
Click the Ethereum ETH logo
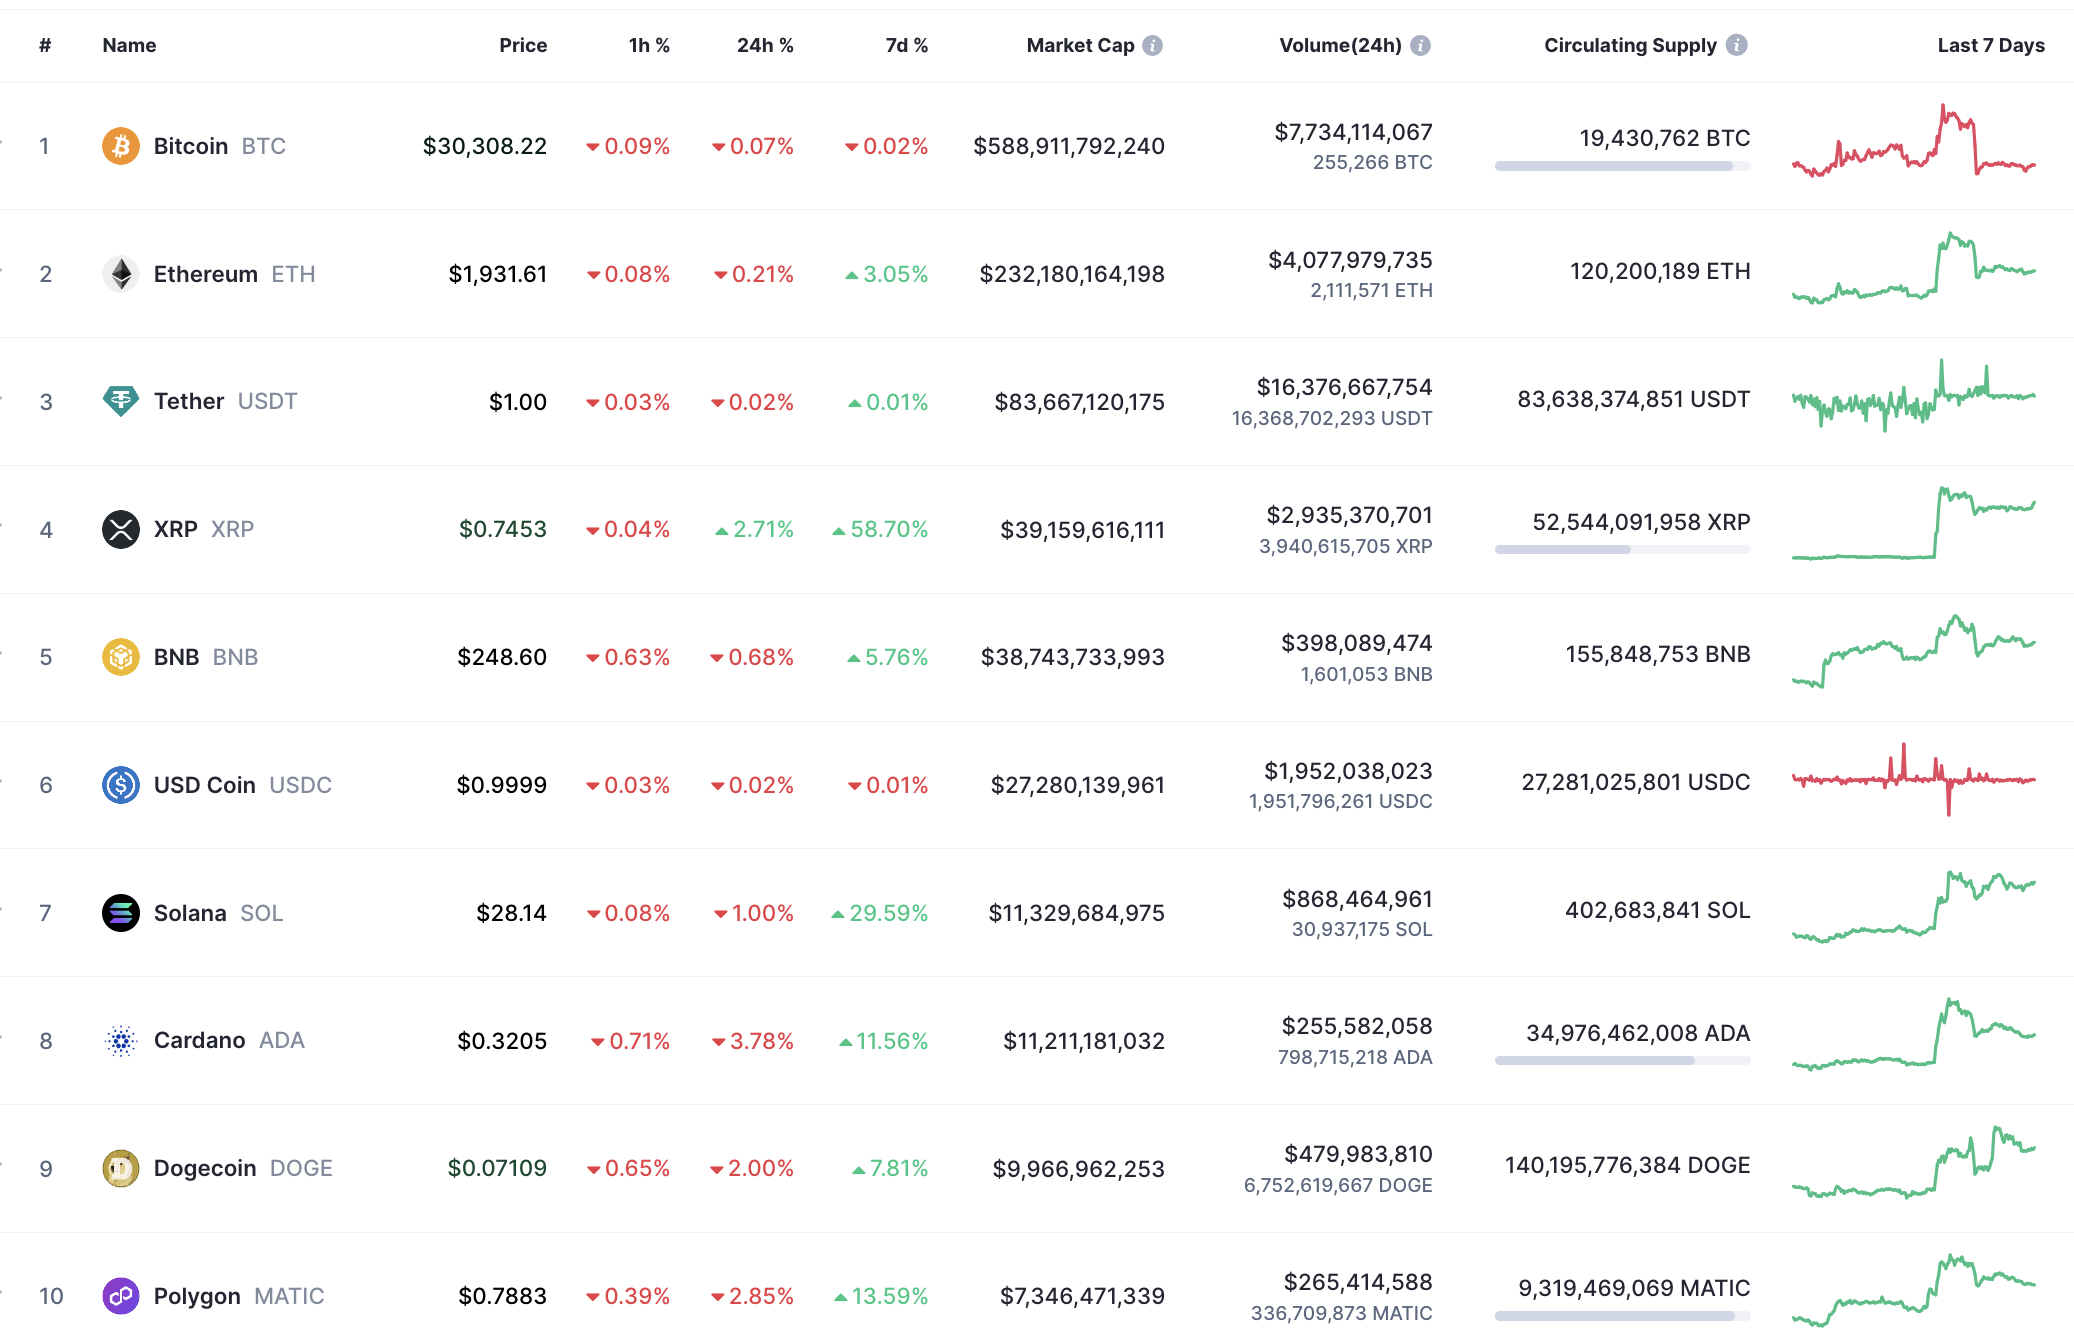coord(120,273)
